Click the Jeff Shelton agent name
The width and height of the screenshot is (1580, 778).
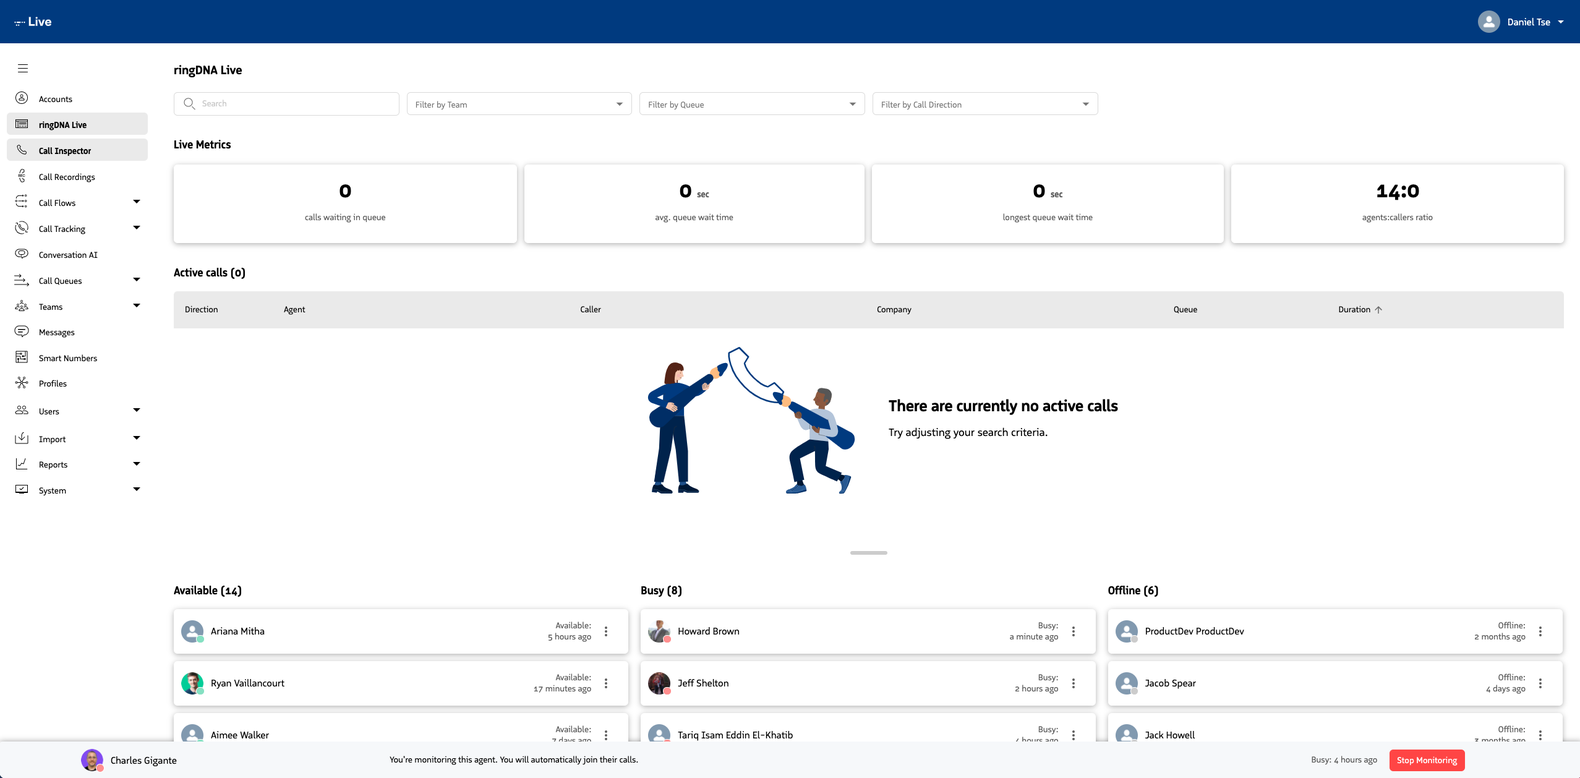703,684
